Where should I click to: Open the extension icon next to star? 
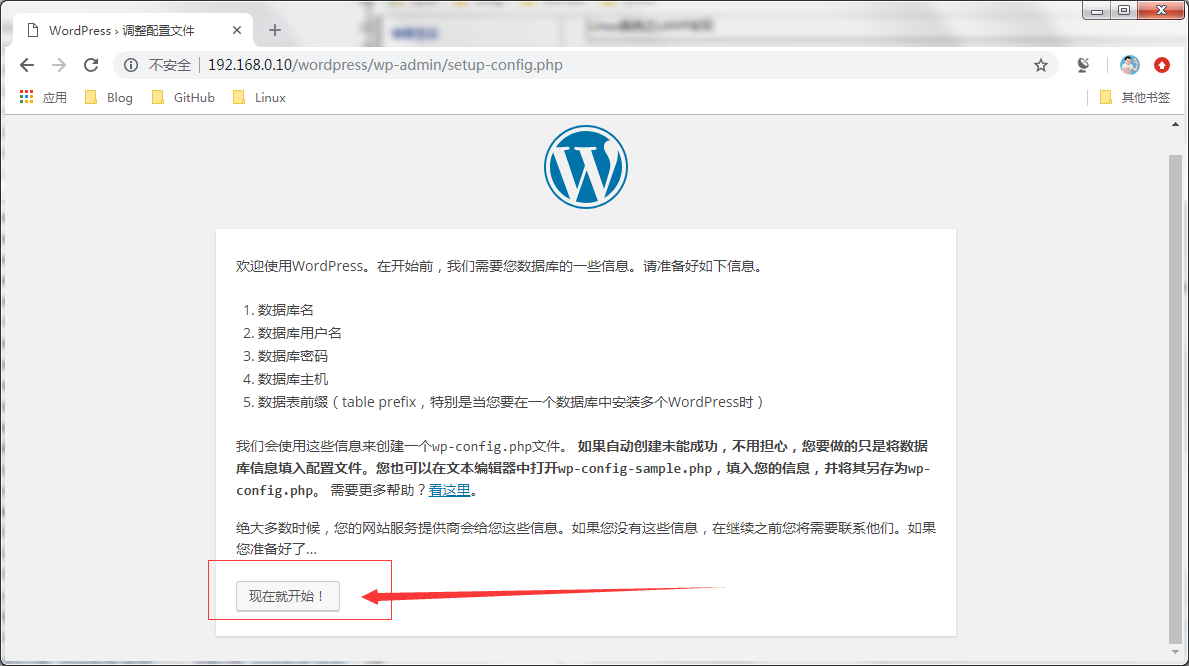1083,65
